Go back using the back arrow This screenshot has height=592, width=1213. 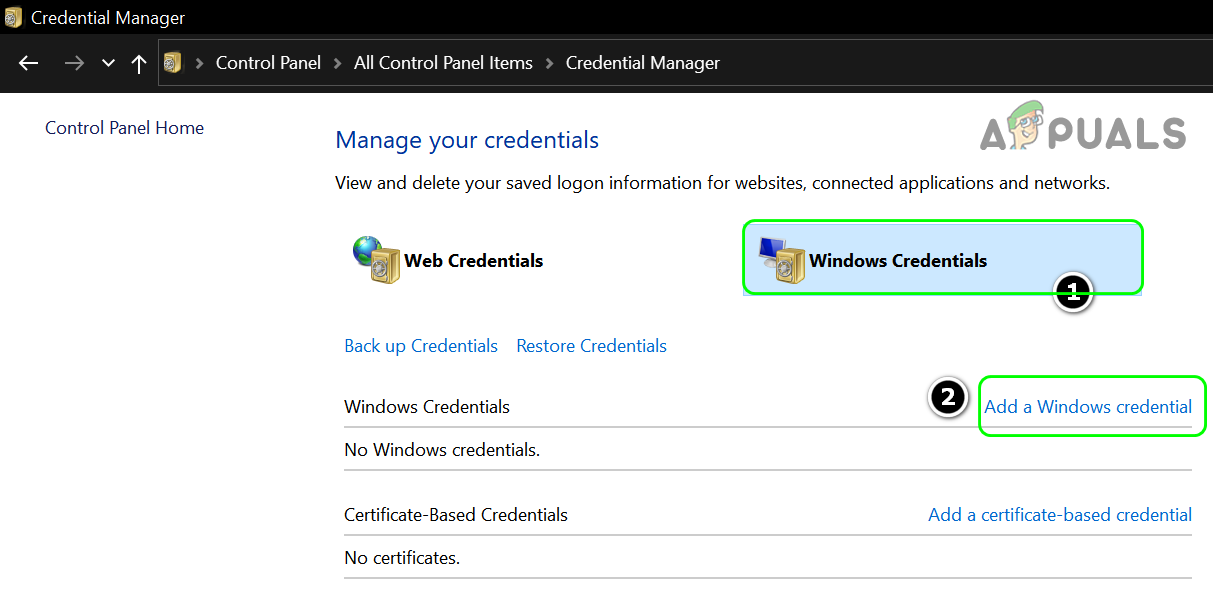click(28, 63)
